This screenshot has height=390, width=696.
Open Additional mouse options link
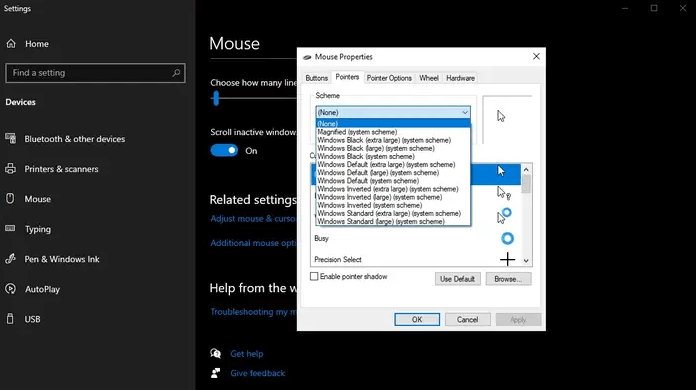point(253,243)
